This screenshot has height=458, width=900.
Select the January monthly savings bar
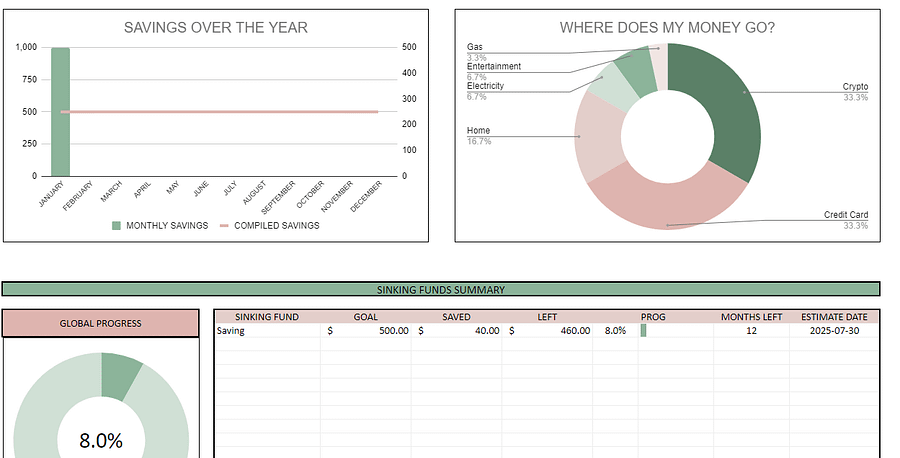pos(60,112)
